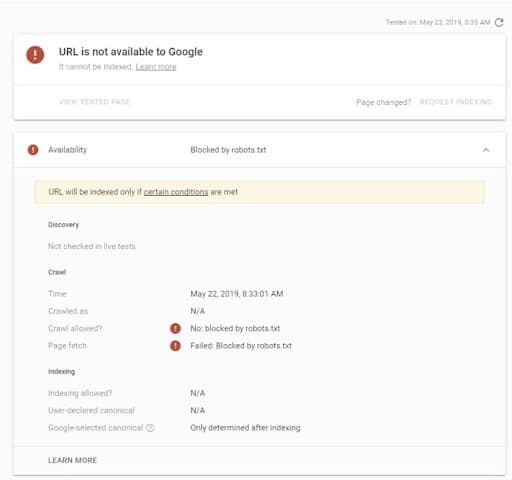The width and height of the screenshot is (512, 480).
Task: Click the Crawl allowed? label
Action: [x=75, y=329]
